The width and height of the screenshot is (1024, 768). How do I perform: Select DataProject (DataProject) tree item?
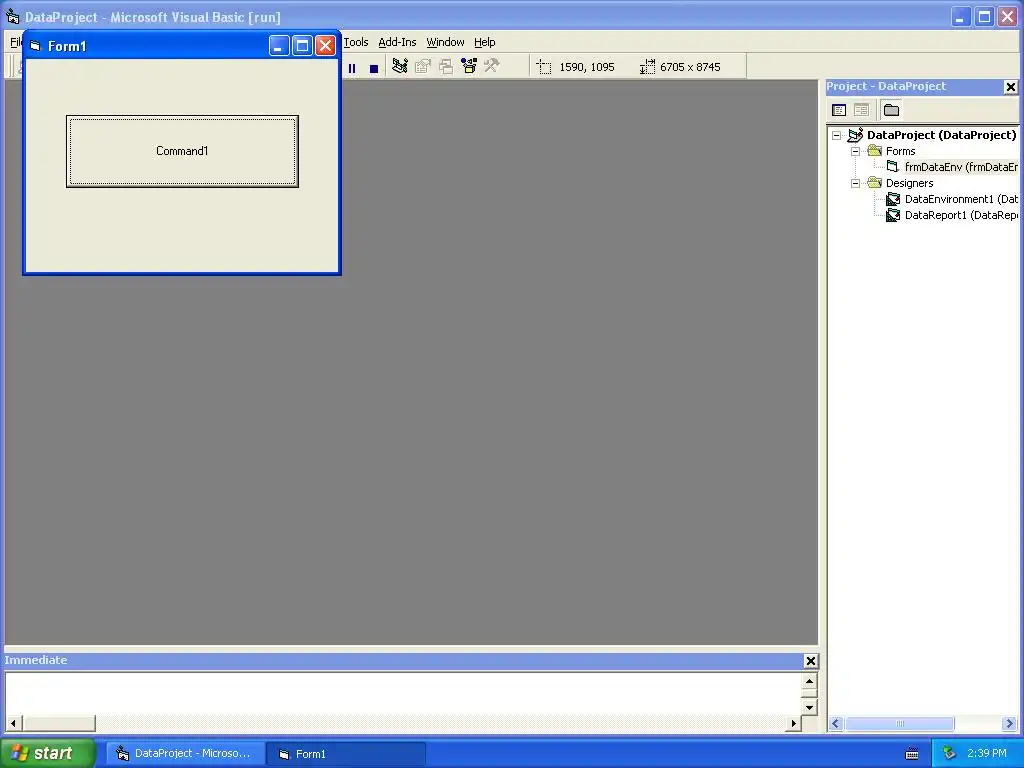[941, 135]
